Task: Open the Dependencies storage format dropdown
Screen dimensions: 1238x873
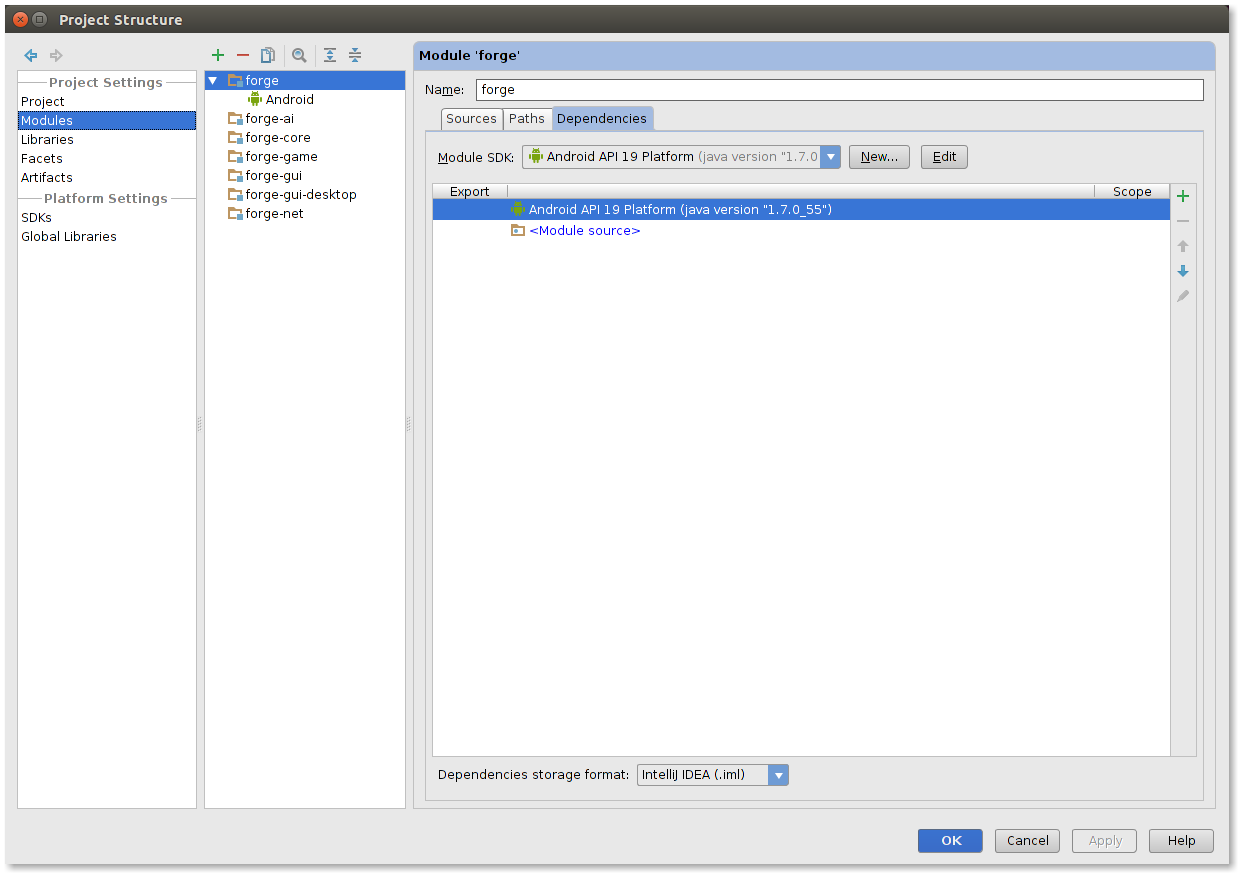Action: (x=778, y=775)
